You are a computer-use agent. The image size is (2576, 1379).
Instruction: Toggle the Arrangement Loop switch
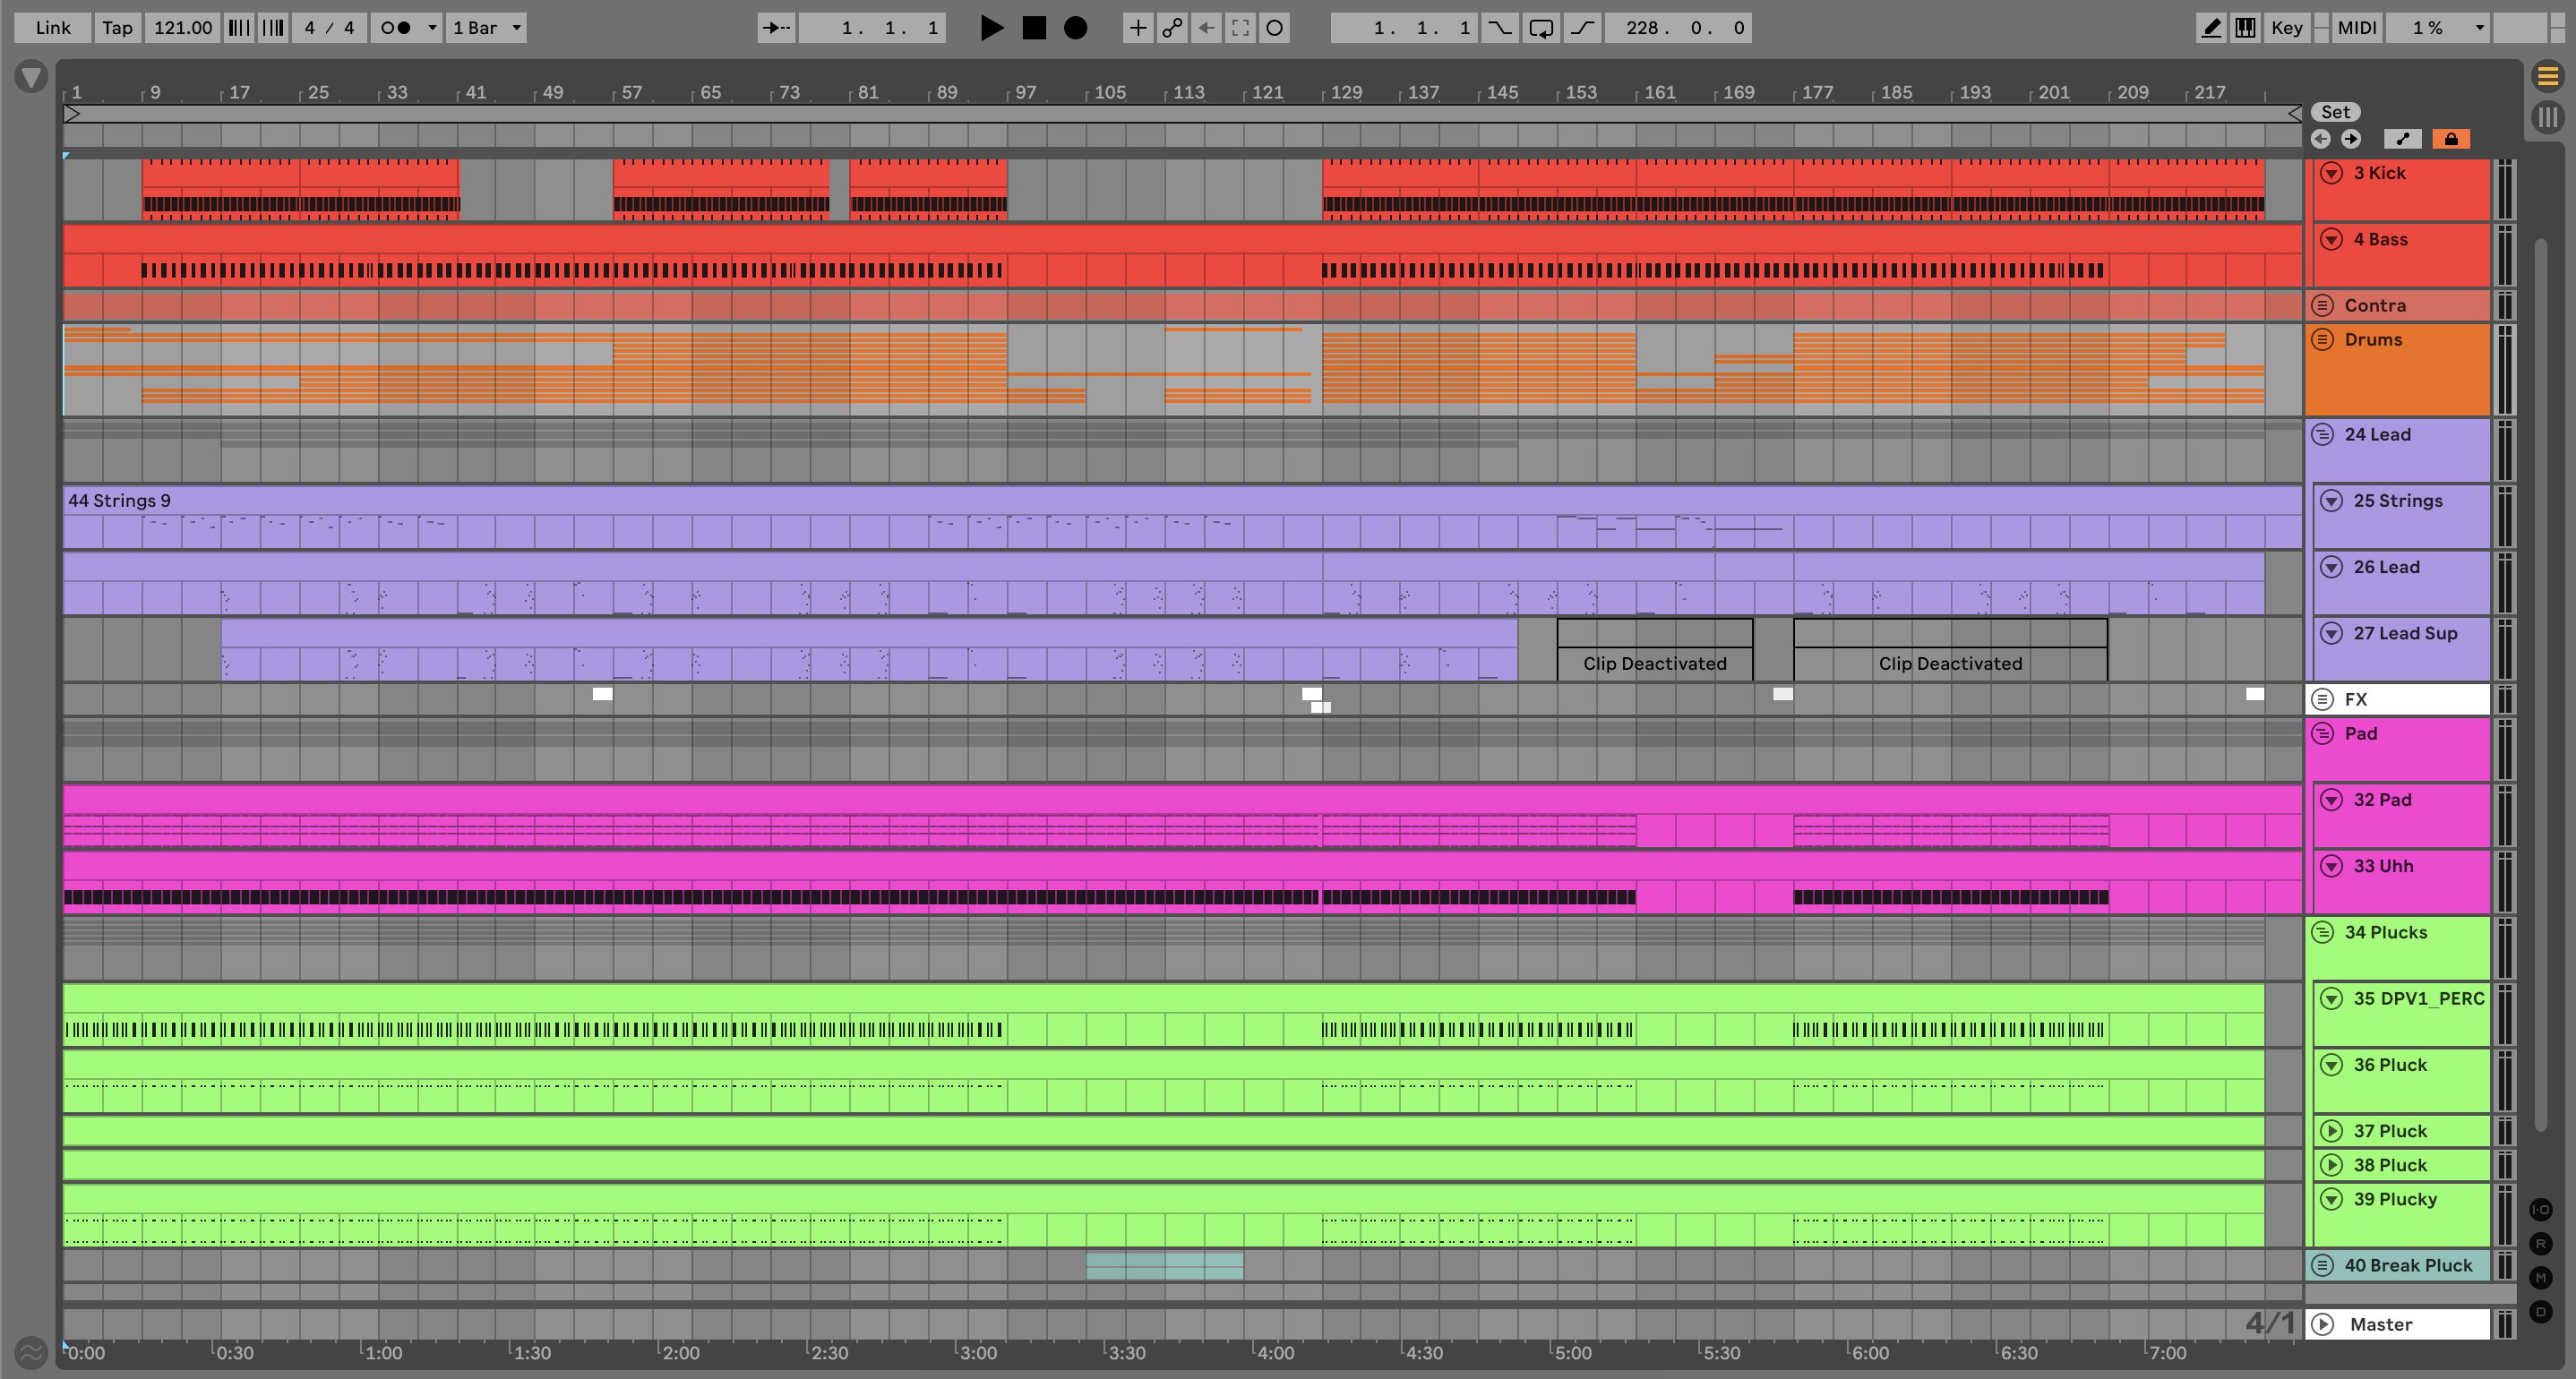(1541, 28)
